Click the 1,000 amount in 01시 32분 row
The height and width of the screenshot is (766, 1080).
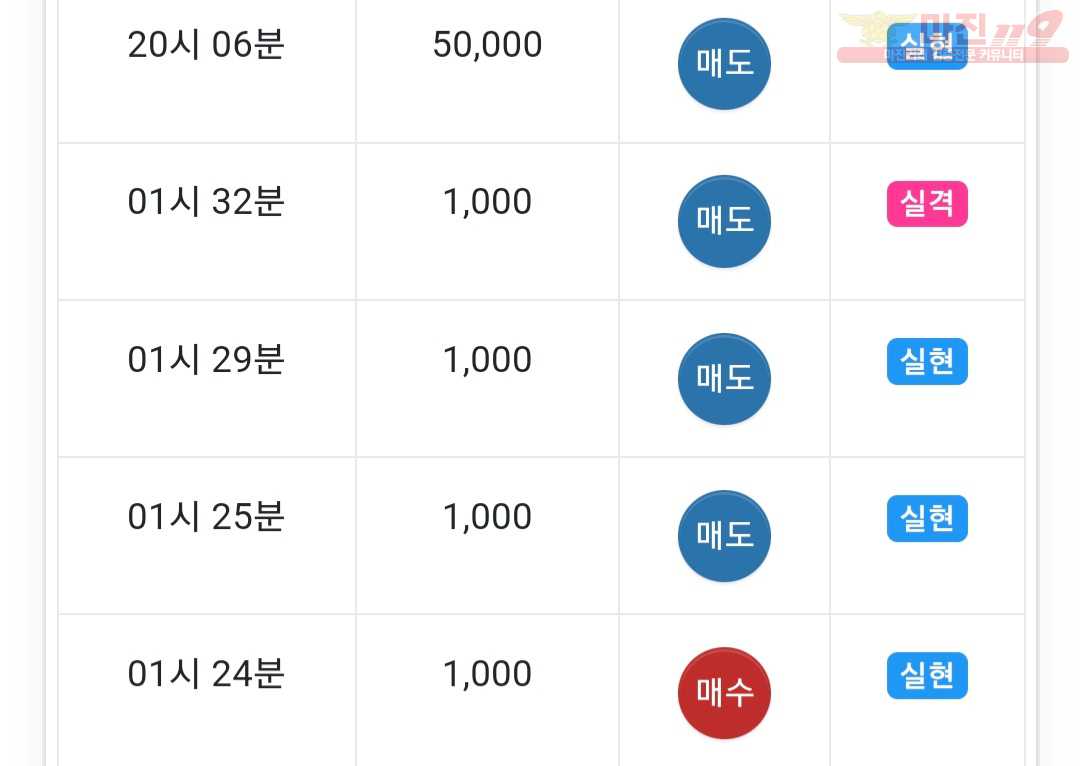click(488, 203)
